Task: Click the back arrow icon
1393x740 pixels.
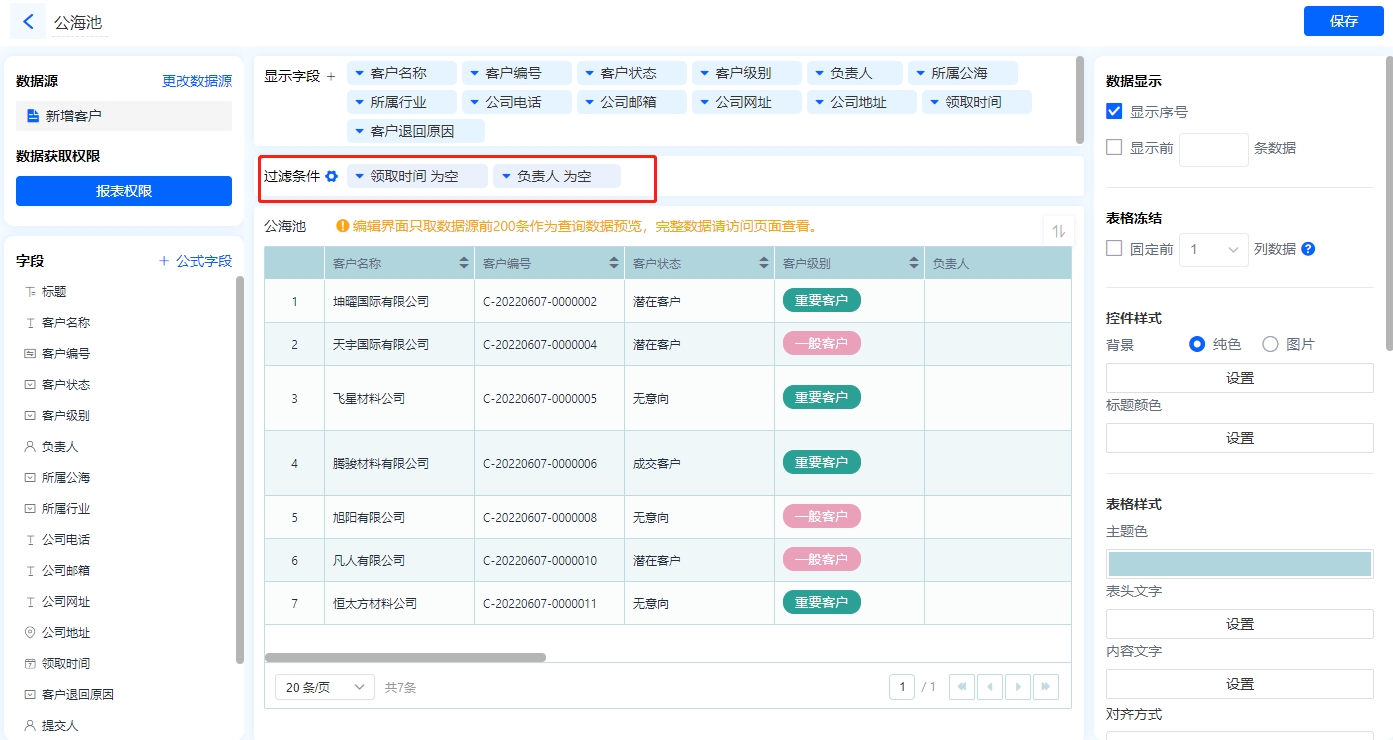Action: [29, 21]
